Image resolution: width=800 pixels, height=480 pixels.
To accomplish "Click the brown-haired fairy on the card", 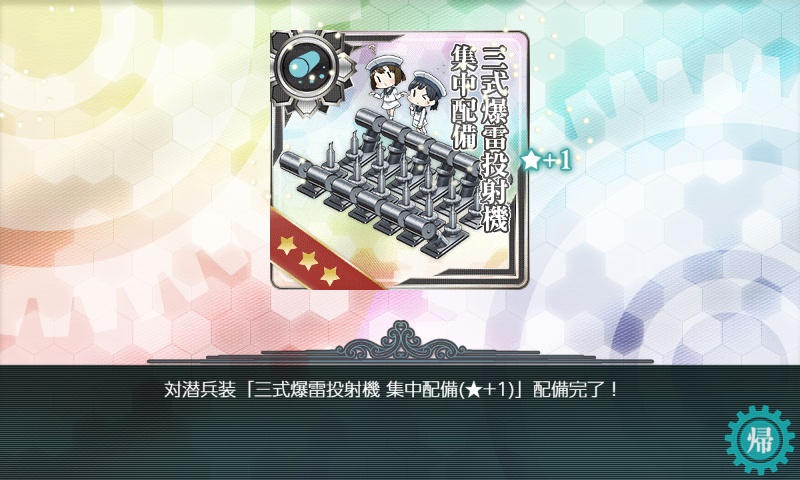I will (x=385, y=86).
